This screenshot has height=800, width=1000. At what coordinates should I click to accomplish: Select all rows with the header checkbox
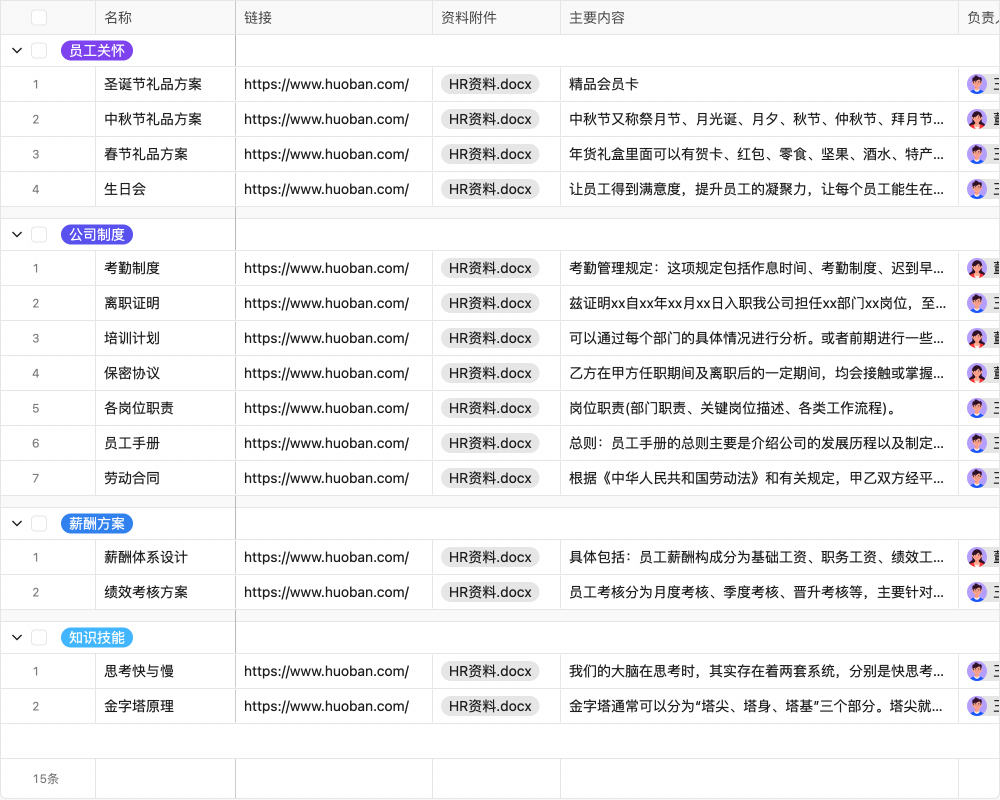[40, 16]
